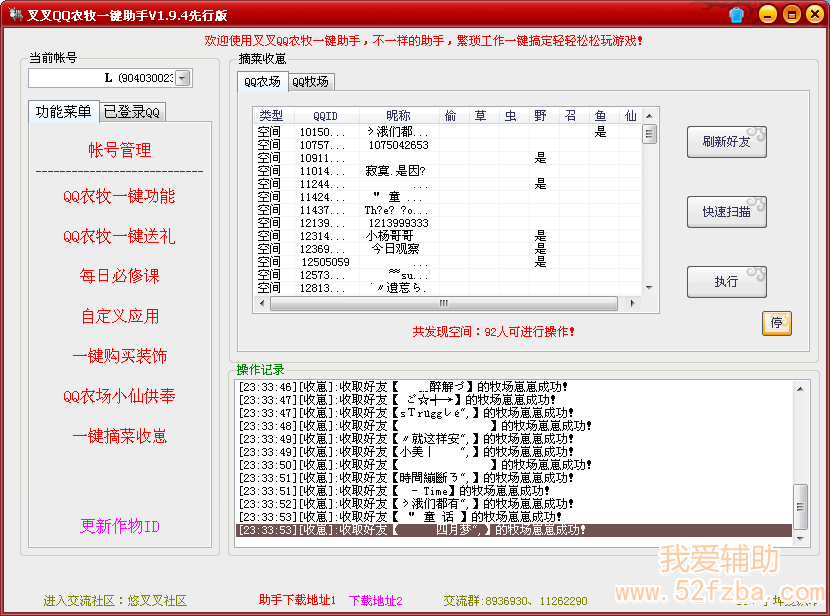Viewport: 830px width, 616px height.
Task: Click the friend list vertical scrollbar thumb
Action: [x=649, y=134]
